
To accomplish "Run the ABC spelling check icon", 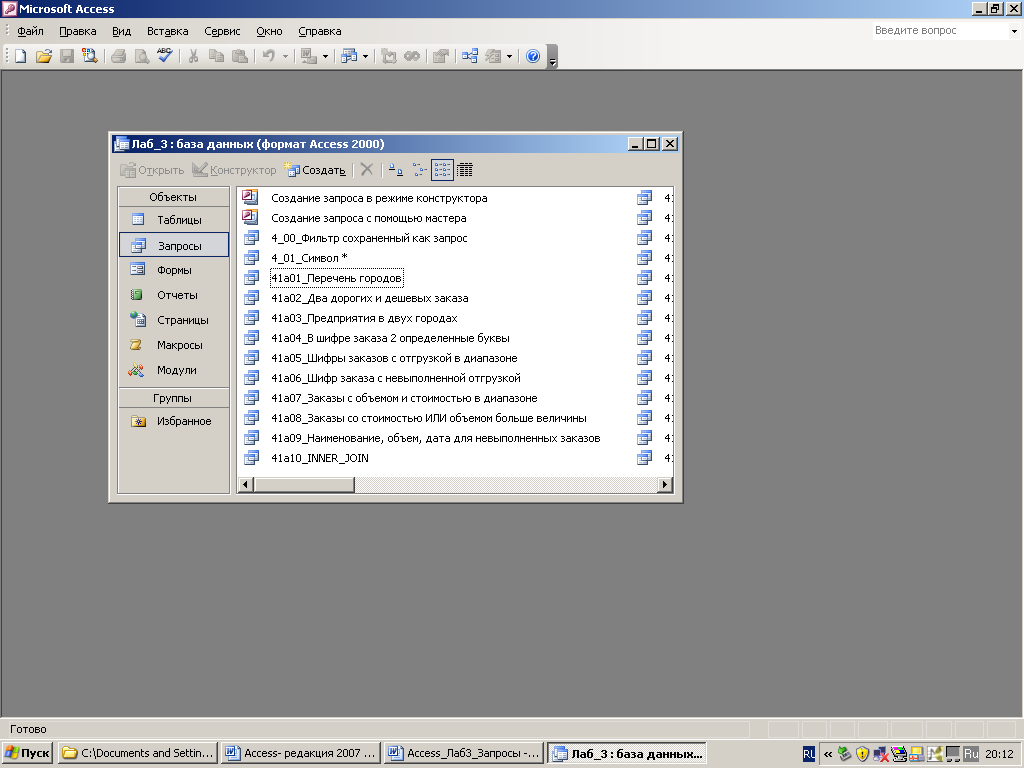I will tap(165, 56).
